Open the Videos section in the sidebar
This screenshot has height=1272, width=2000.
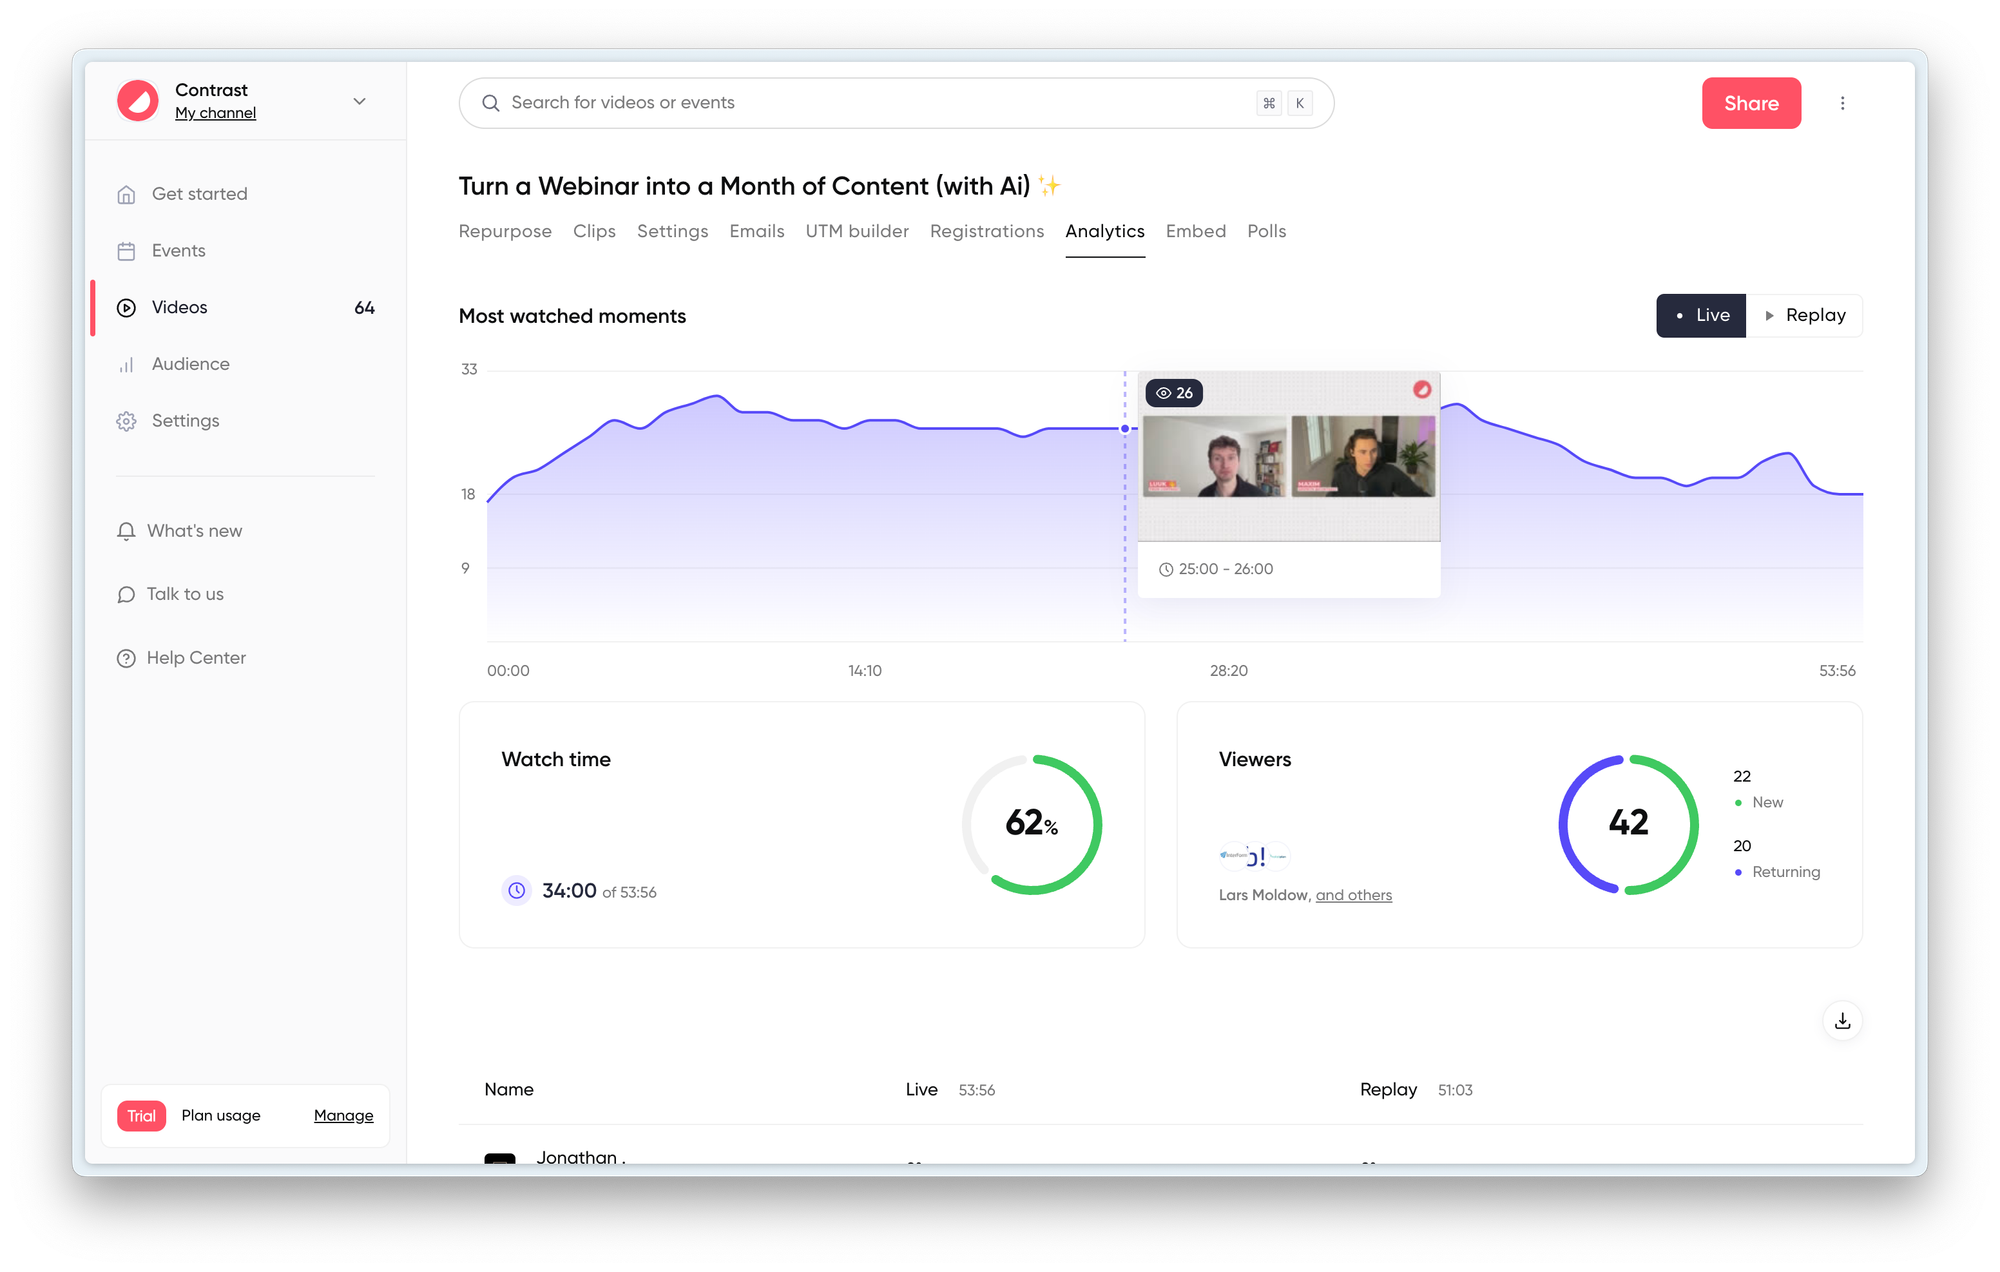point(179,307)
